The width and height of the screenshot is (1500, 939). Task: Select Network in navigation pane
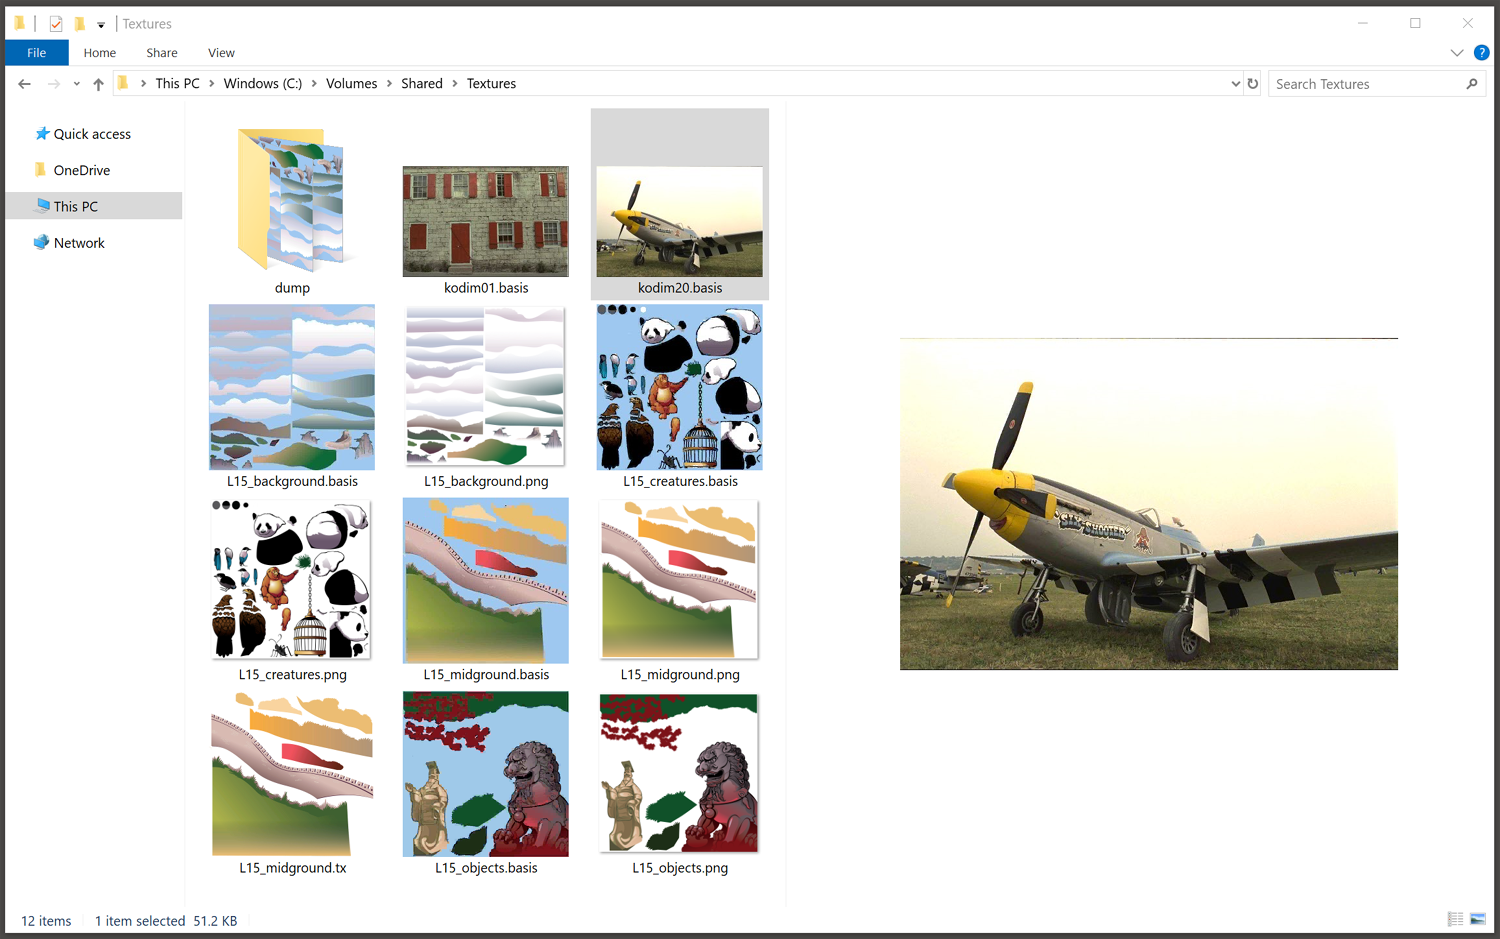[79, 243]
